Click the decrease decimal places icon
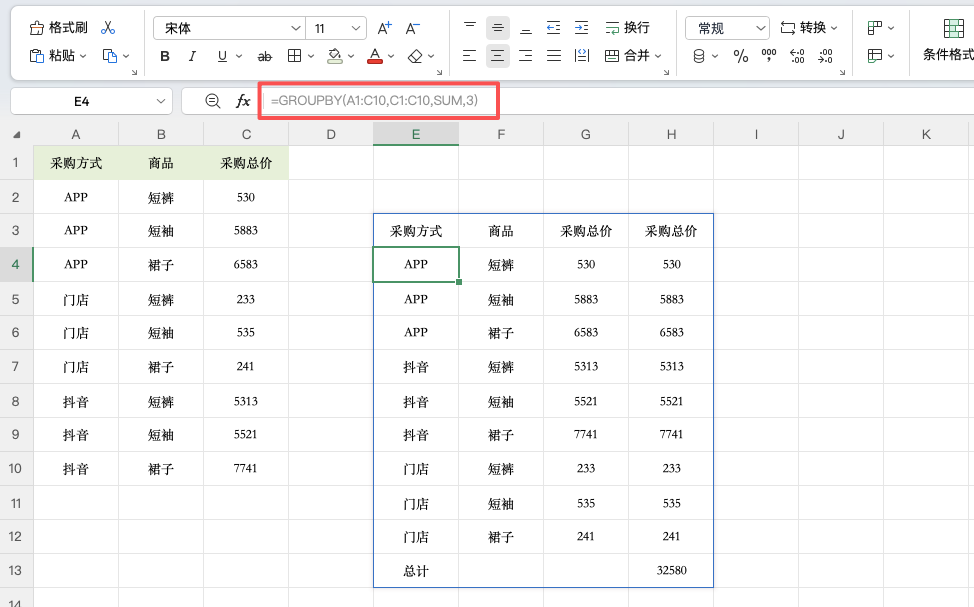 click(826, 57)
